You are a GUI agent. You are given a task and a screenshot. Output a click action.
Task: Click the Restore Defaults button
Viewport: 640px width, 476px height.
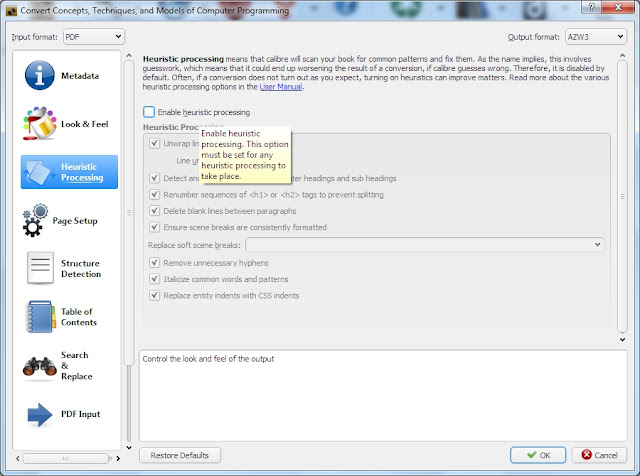point(180,455)
